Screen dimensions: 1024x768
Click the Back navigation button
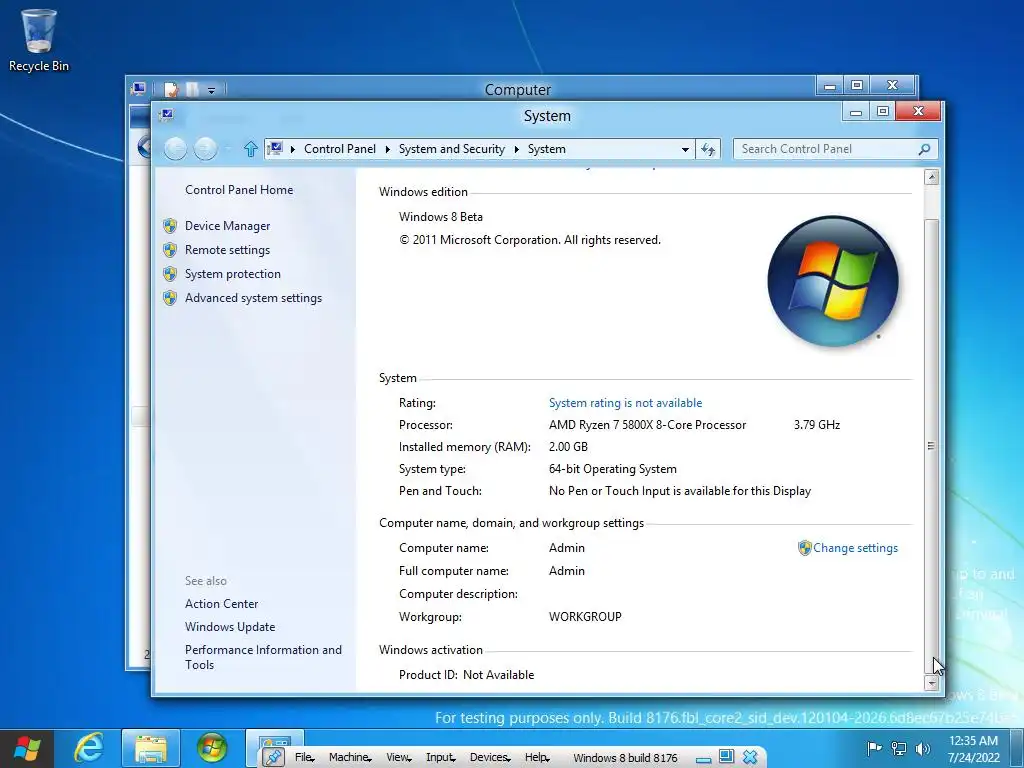(x=175, y=149)
